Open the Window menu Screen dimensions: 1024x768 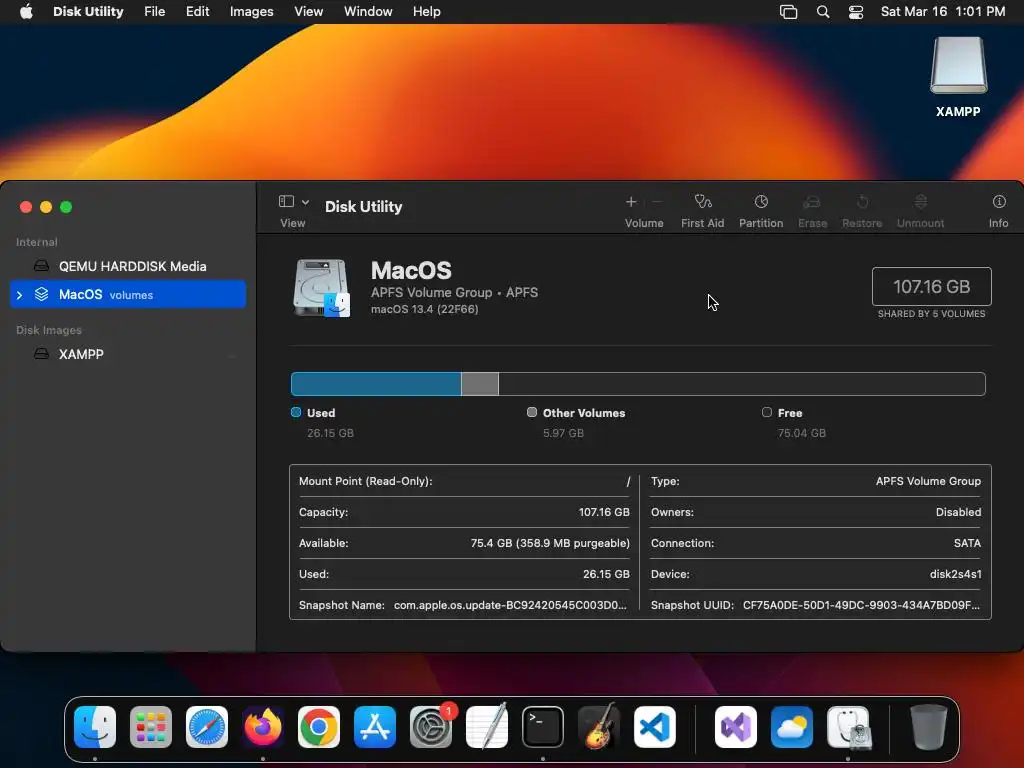[368, 12]
